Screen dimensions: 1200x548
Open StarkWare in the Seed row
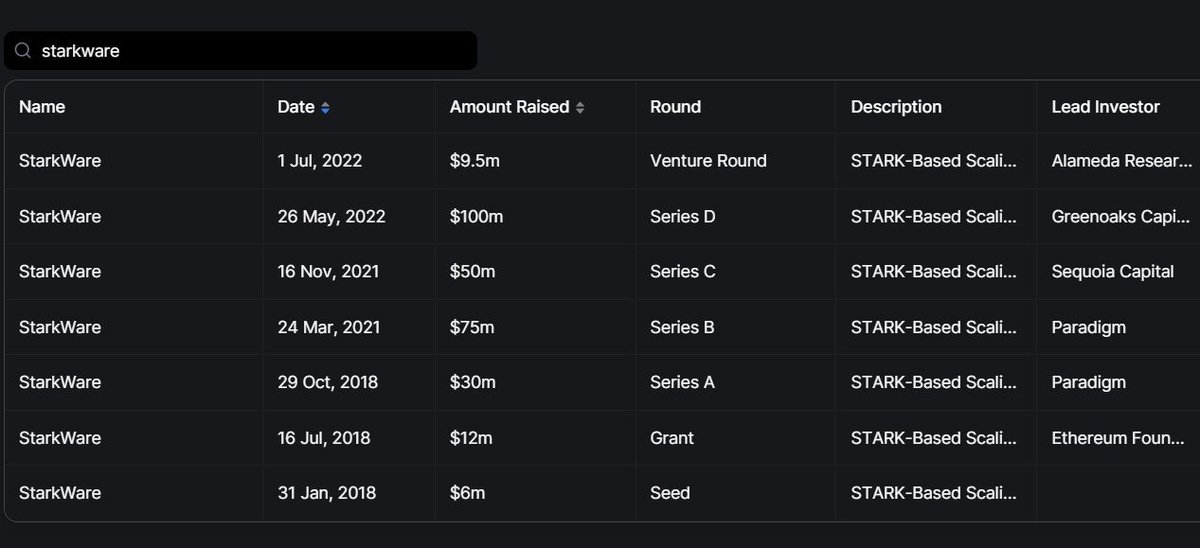click(60, 493)
